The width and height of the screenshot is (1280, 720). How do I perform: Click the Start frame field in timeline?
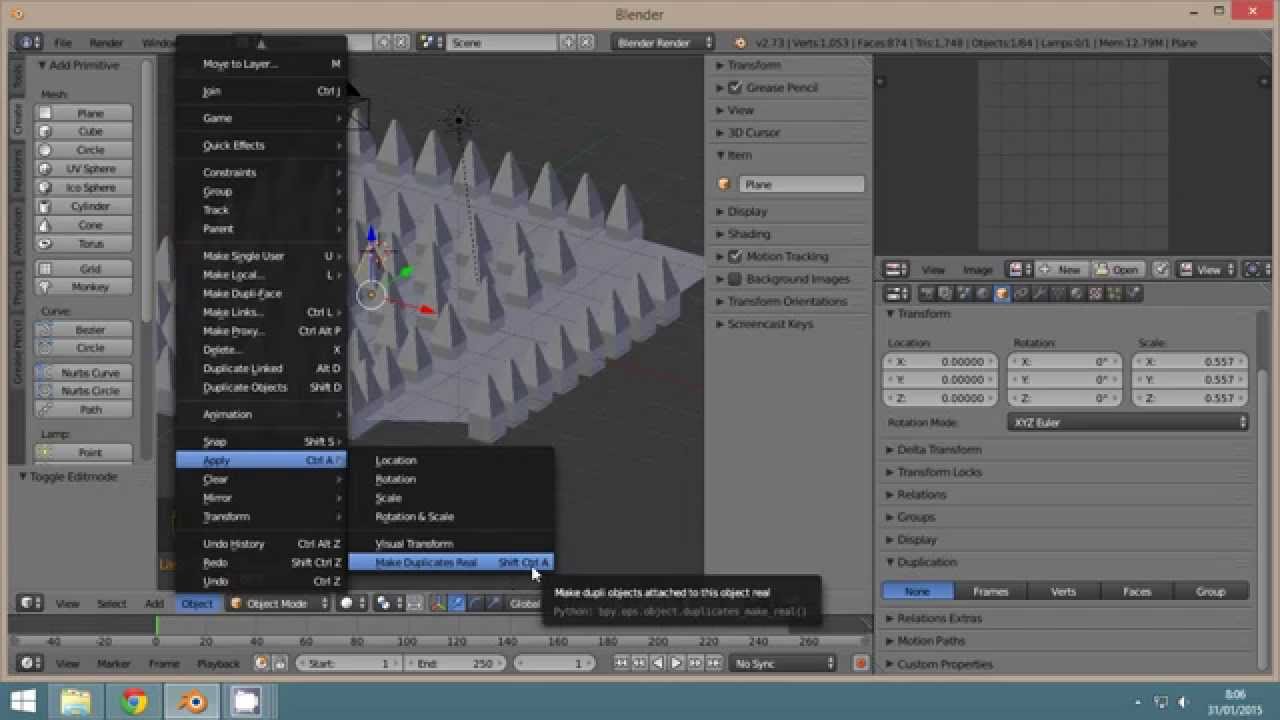348,663
